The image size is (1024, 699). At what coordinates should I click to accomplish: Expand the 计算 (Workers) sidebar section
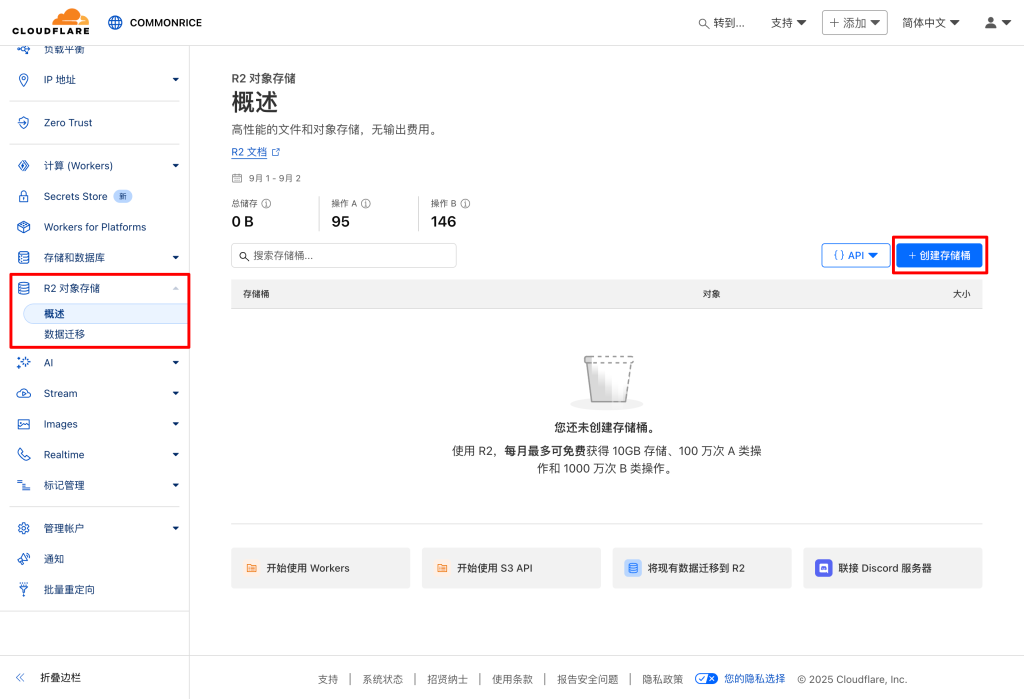[x=175, y=166]
